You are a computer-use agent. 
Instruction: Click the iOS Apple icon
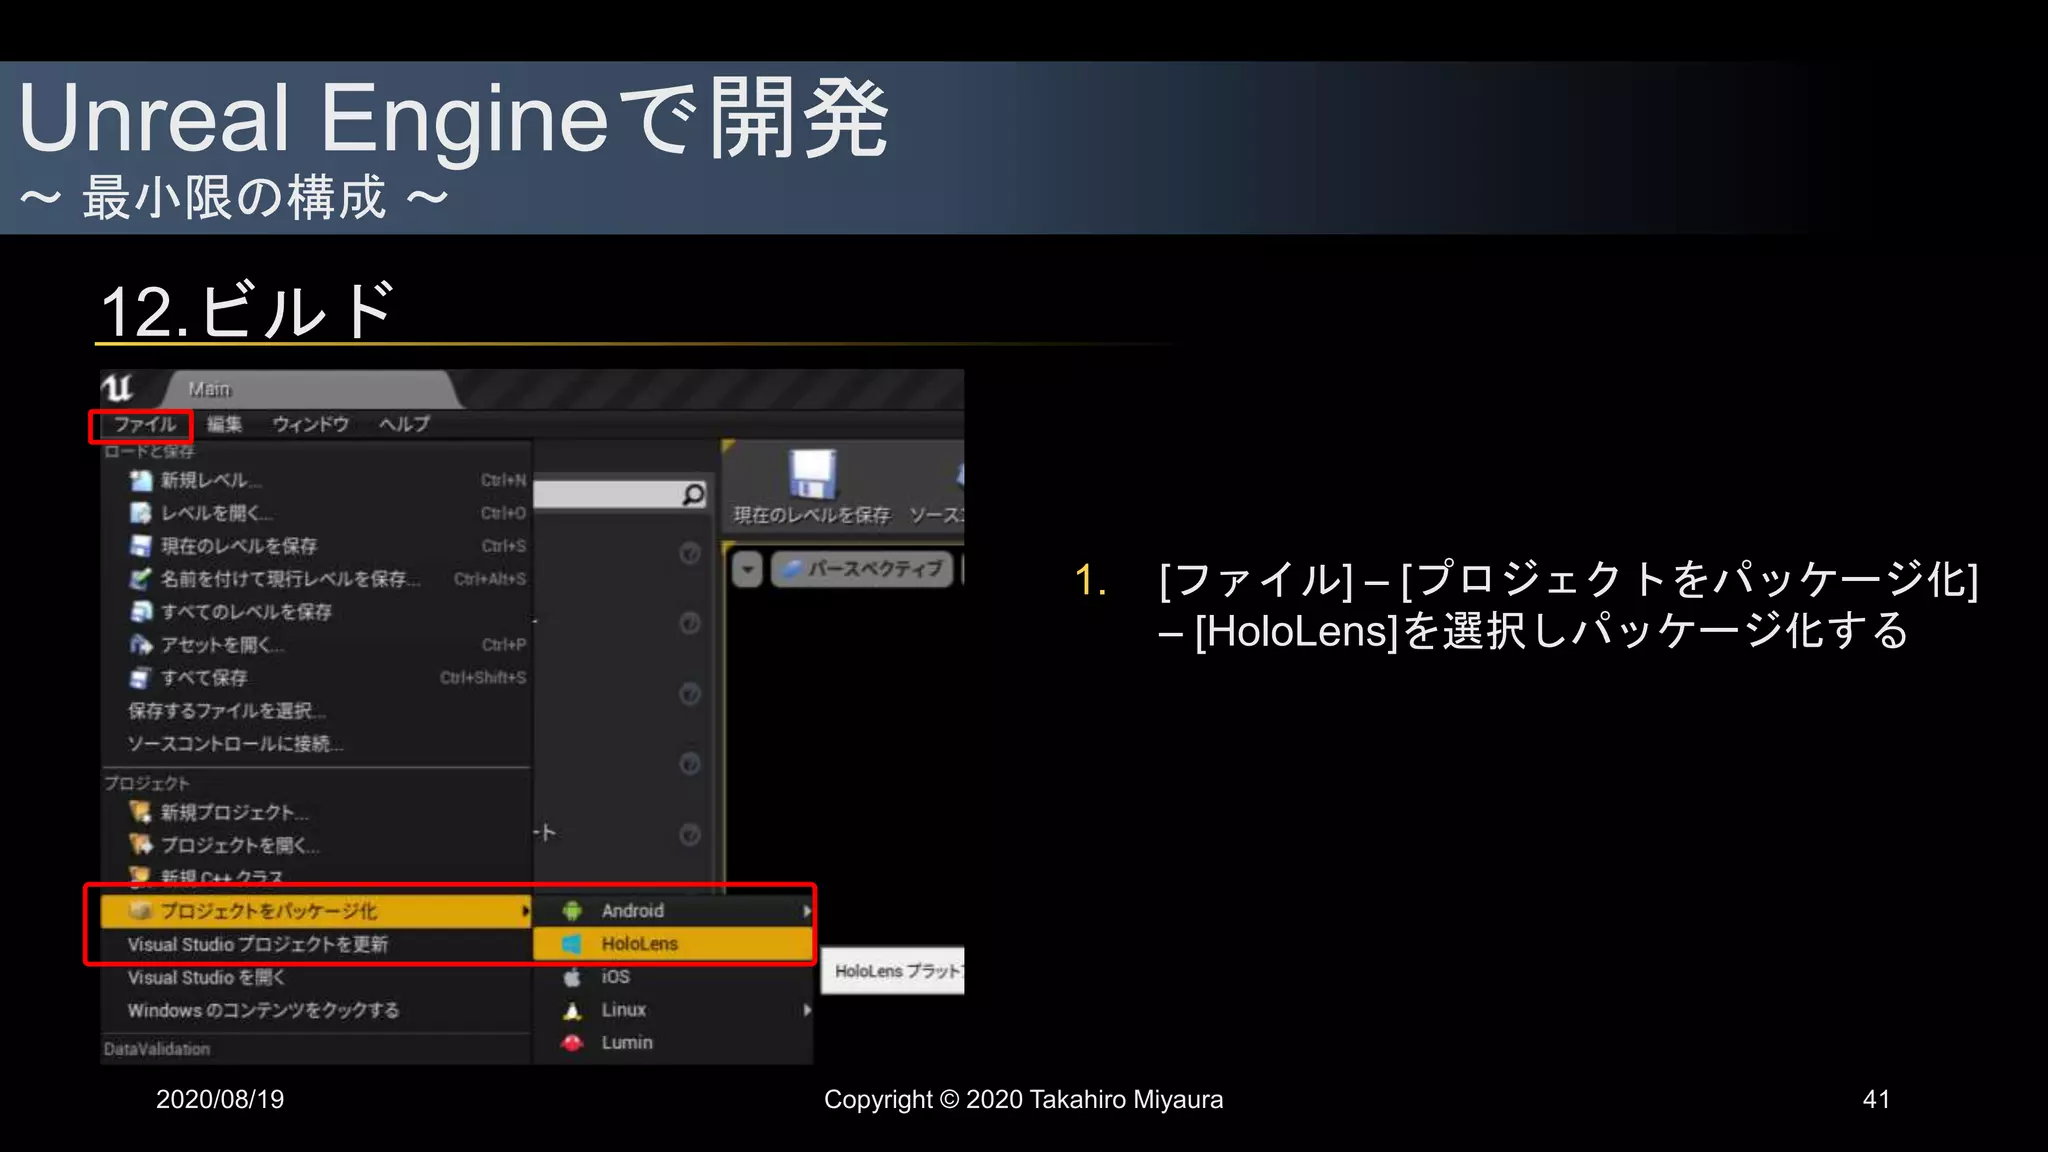pos(572,977)
